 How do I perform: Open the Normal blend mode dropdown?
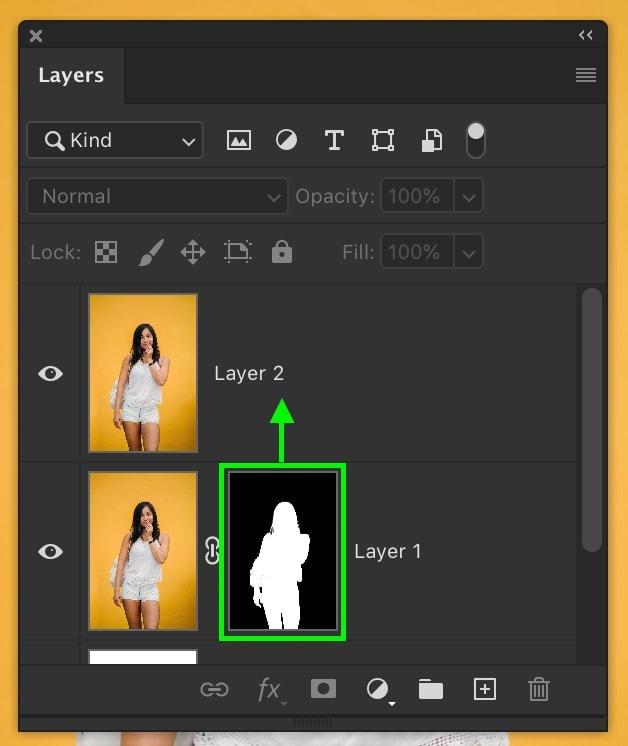point(157,196)
